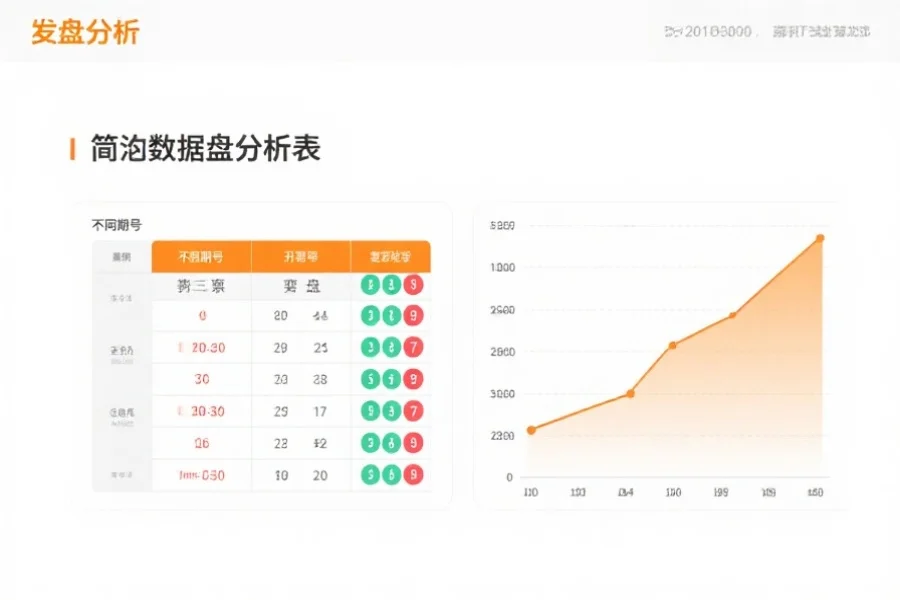Select red ball 7 in the "20-30" row
This screenshot has width=900, height=600.
tap(412, 348)
